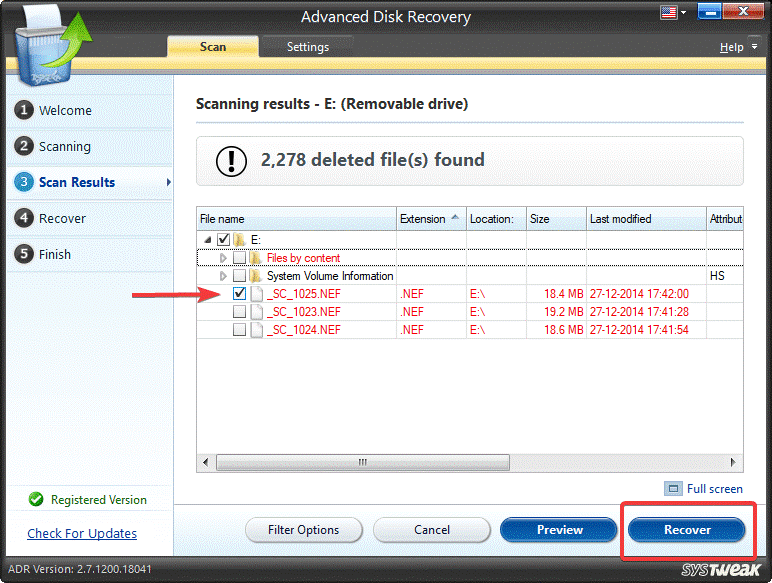Check the Files by content checkbox

point(239,258)
